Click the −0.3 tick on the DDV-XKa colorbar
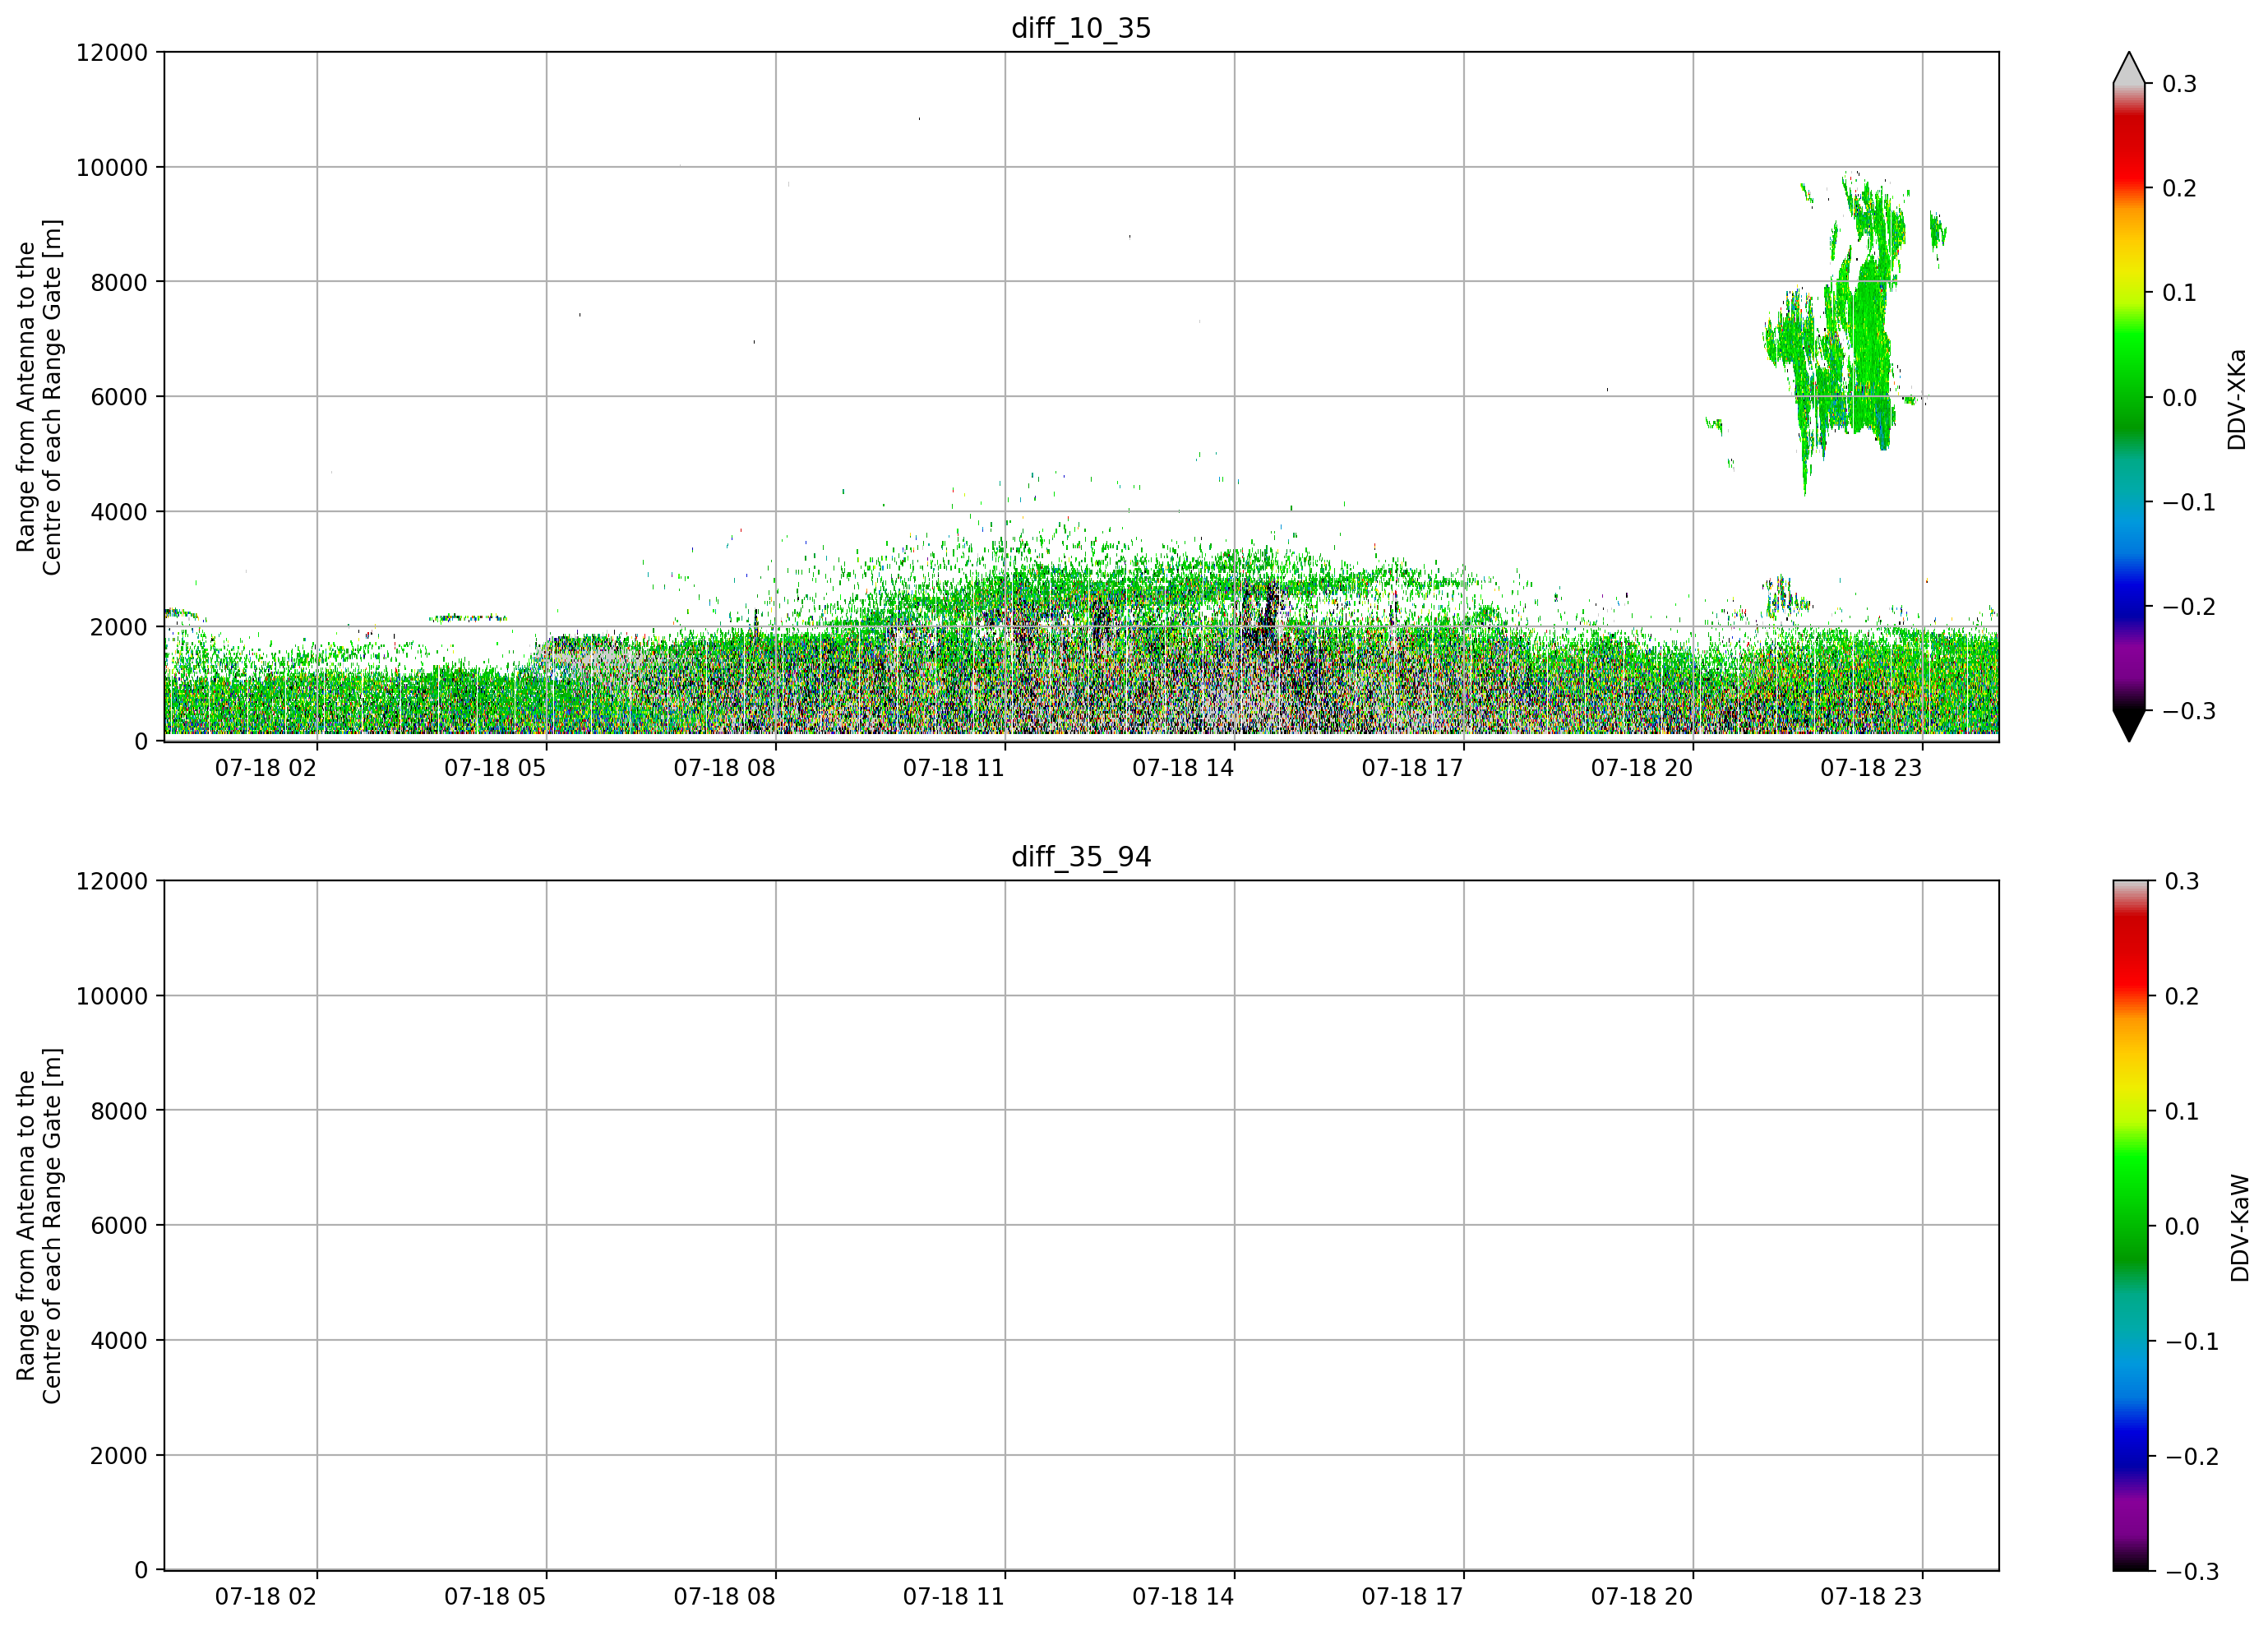The height and width of the screenshot is (1626, 2268). pyautogui.click(x=2189, y=711)
